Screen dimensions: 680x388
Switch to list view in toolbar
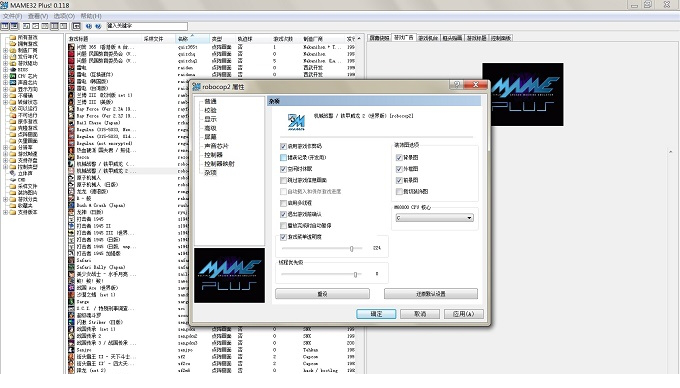45,26
